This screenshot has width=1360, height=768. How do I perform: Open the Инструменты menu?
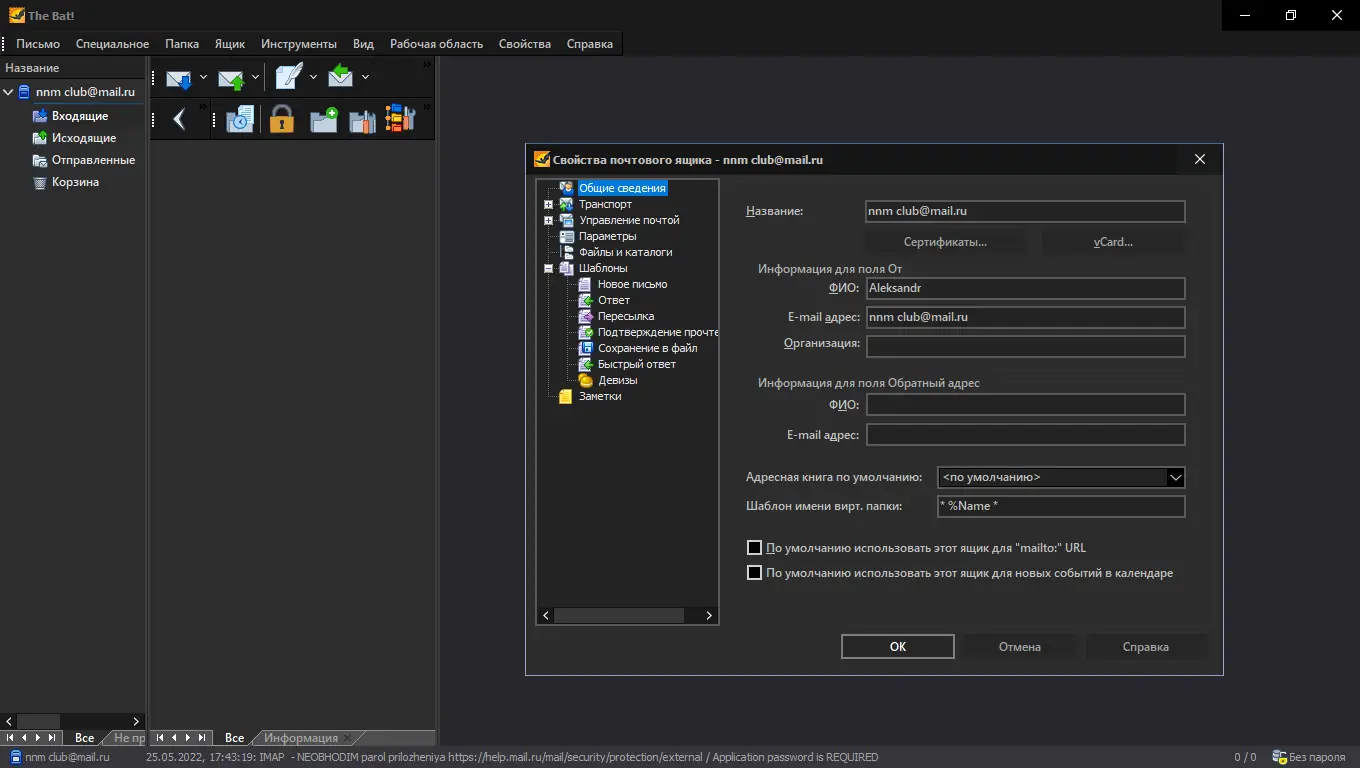point(298,44)
